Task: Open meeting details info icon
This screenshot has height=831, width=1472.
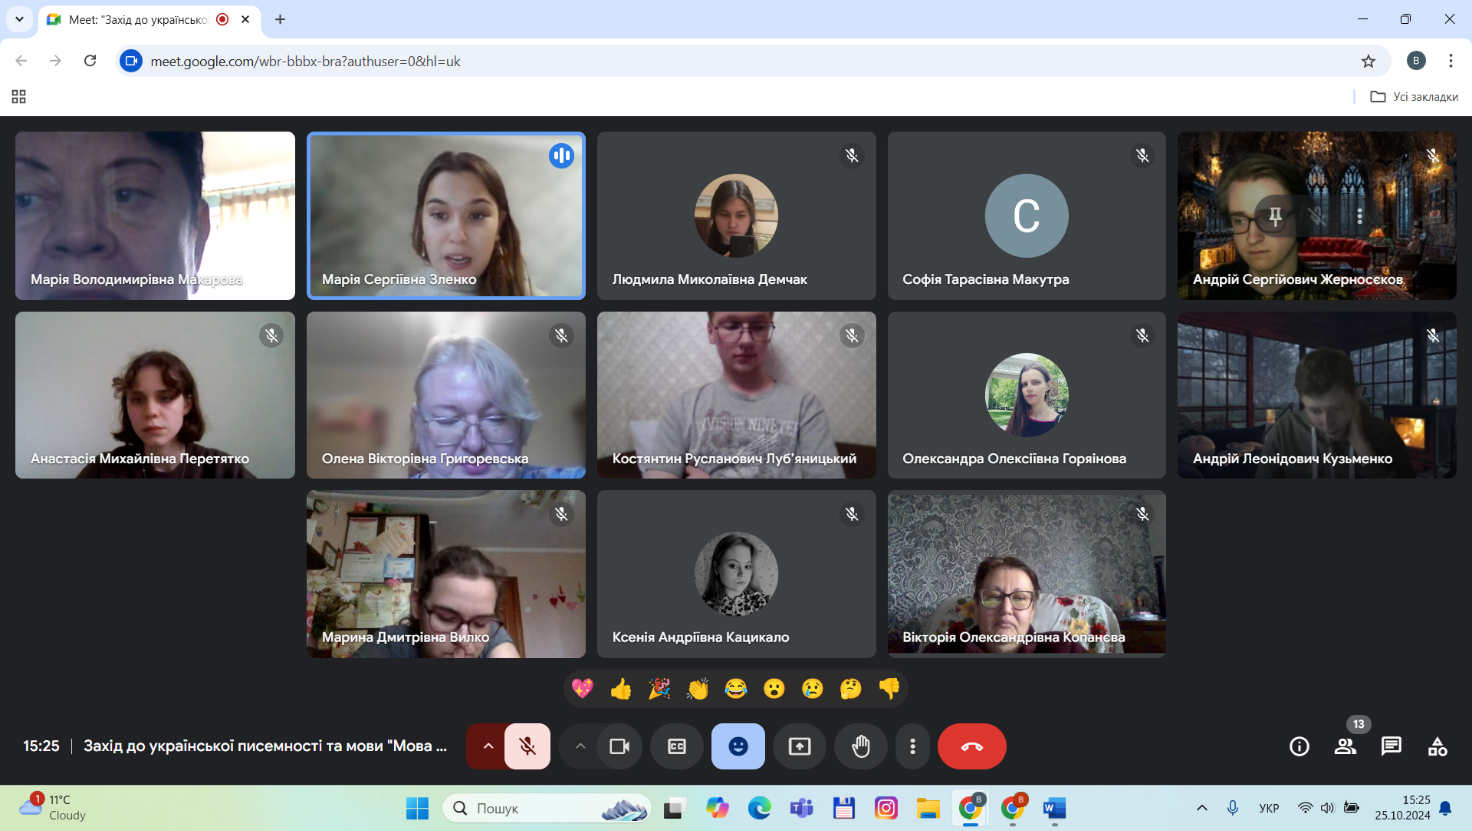Action: [x=1299, y=746]
